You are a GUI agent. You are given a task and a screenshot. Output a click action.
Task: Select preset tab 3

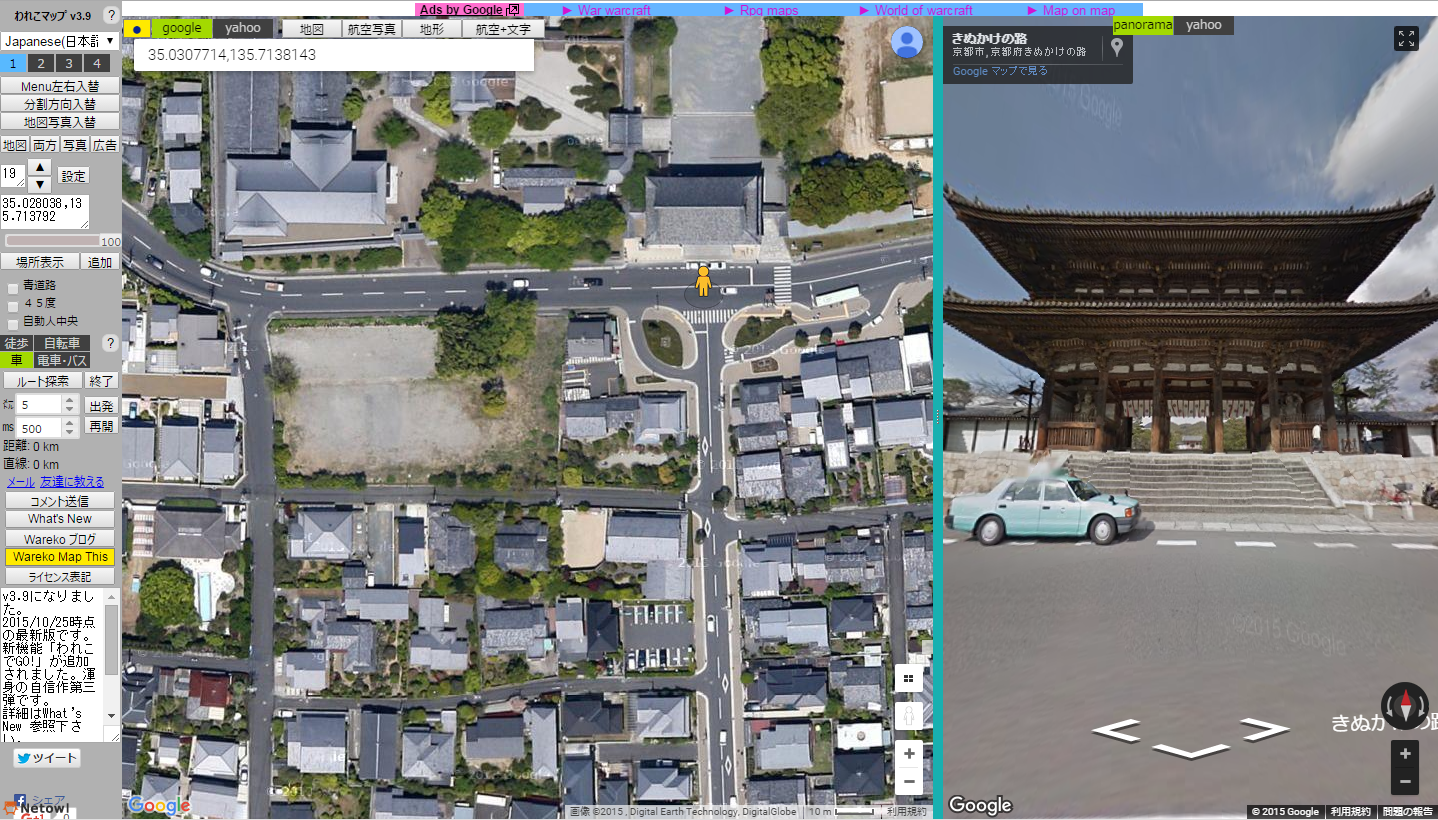(68, 63)
